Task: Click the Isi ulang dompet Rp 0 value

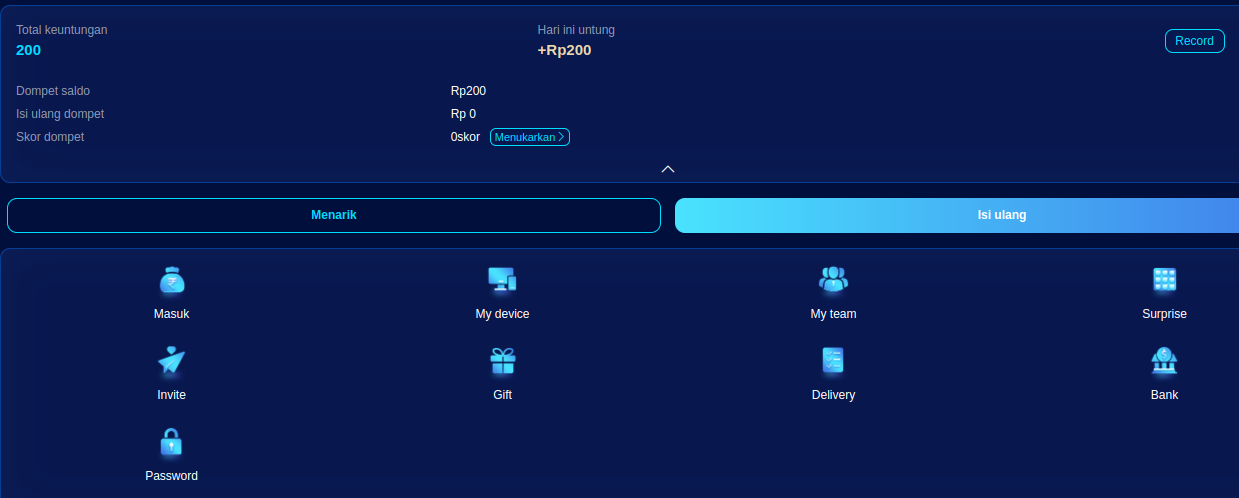Action: click(463, 114)
